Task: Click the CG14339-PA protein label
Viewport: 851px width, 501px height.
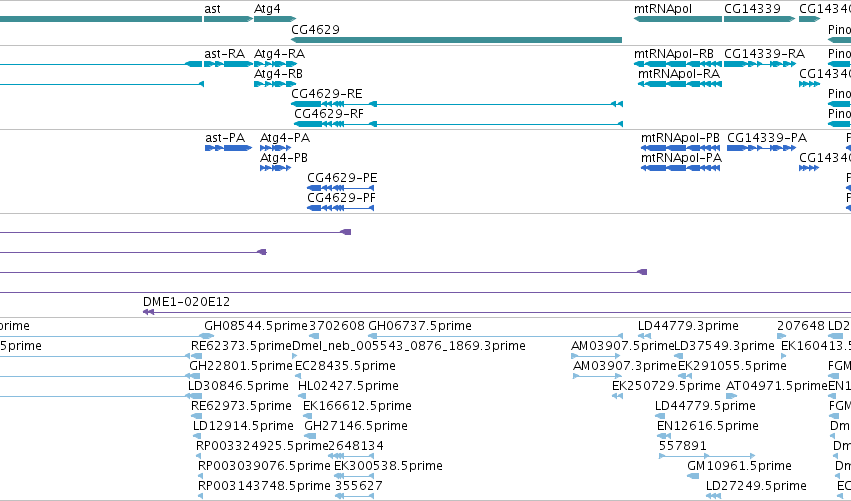Action: coord(767,138)
